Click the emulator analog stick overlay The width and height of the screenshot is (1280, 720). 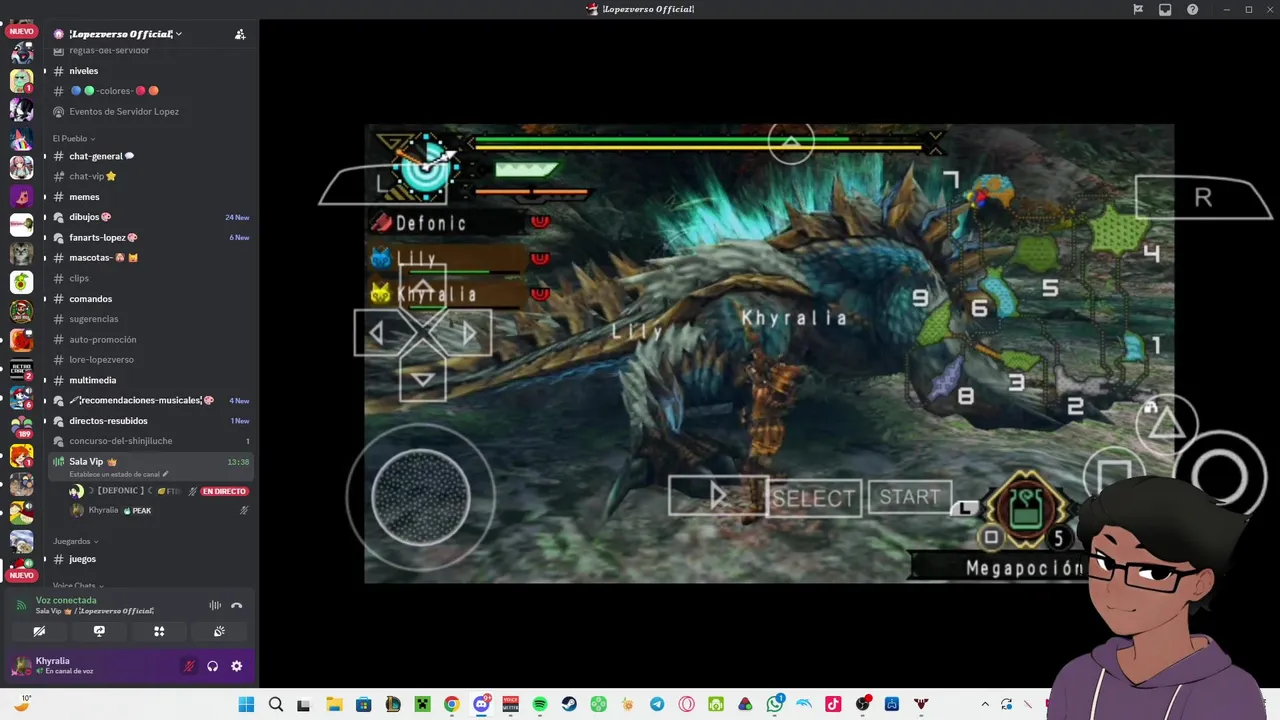pos(421,497)
